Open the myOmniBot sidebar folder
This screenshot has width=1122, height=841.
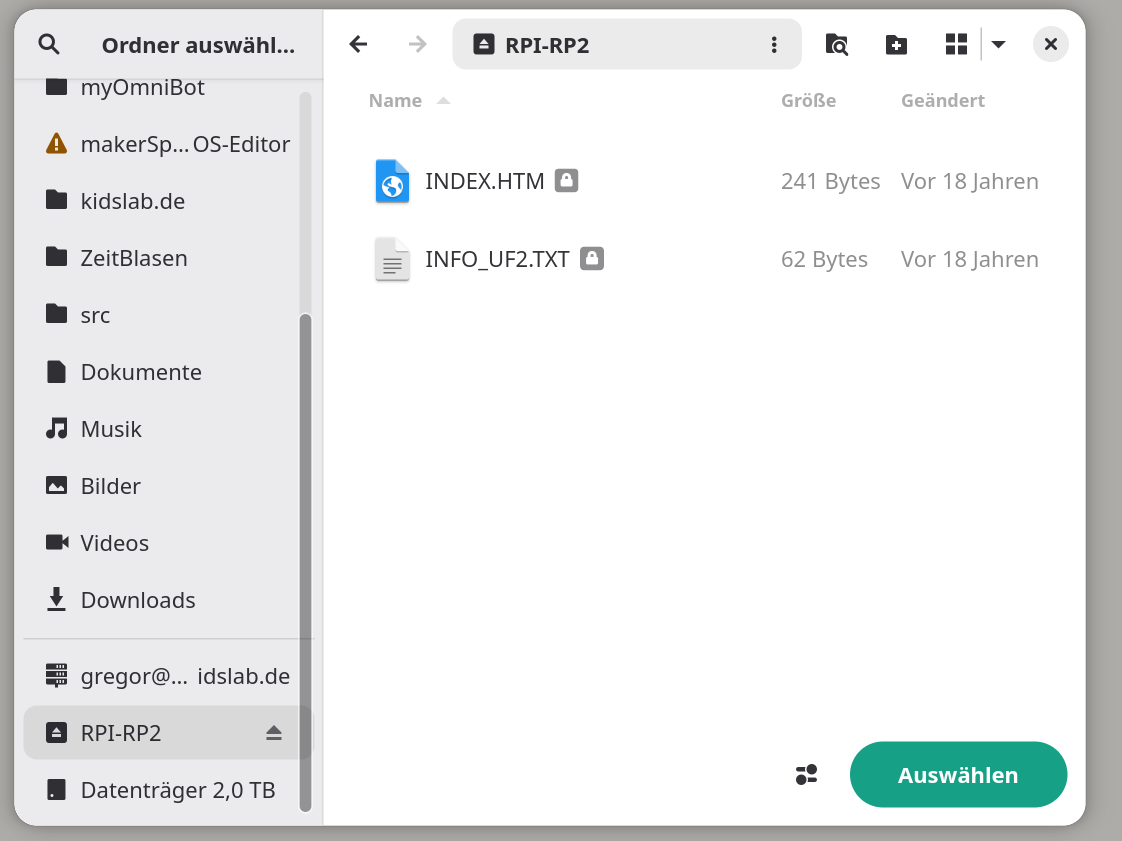168,87
